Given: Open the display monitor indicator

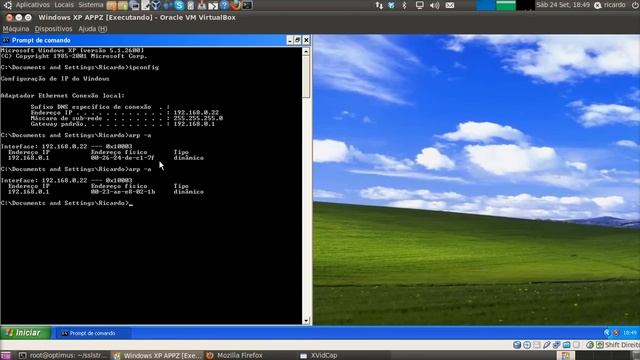Looking at the screenshot, I should click(x=420, y=5).
